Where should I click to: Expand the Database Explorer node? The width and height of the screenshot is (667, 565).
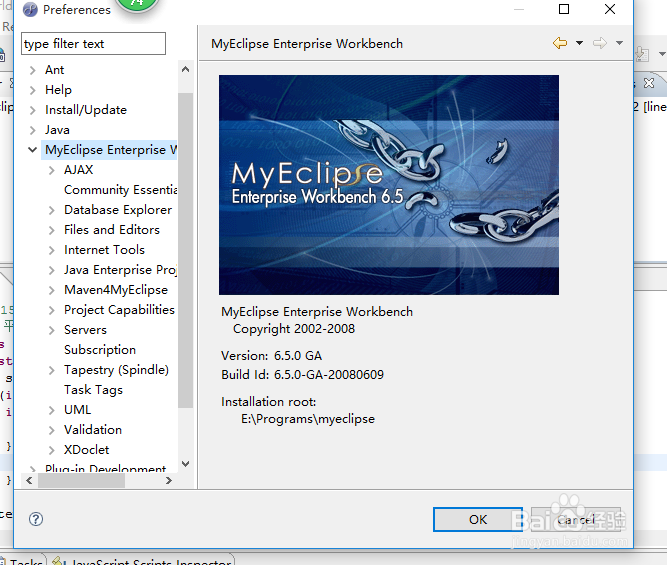tap(51, 210)
